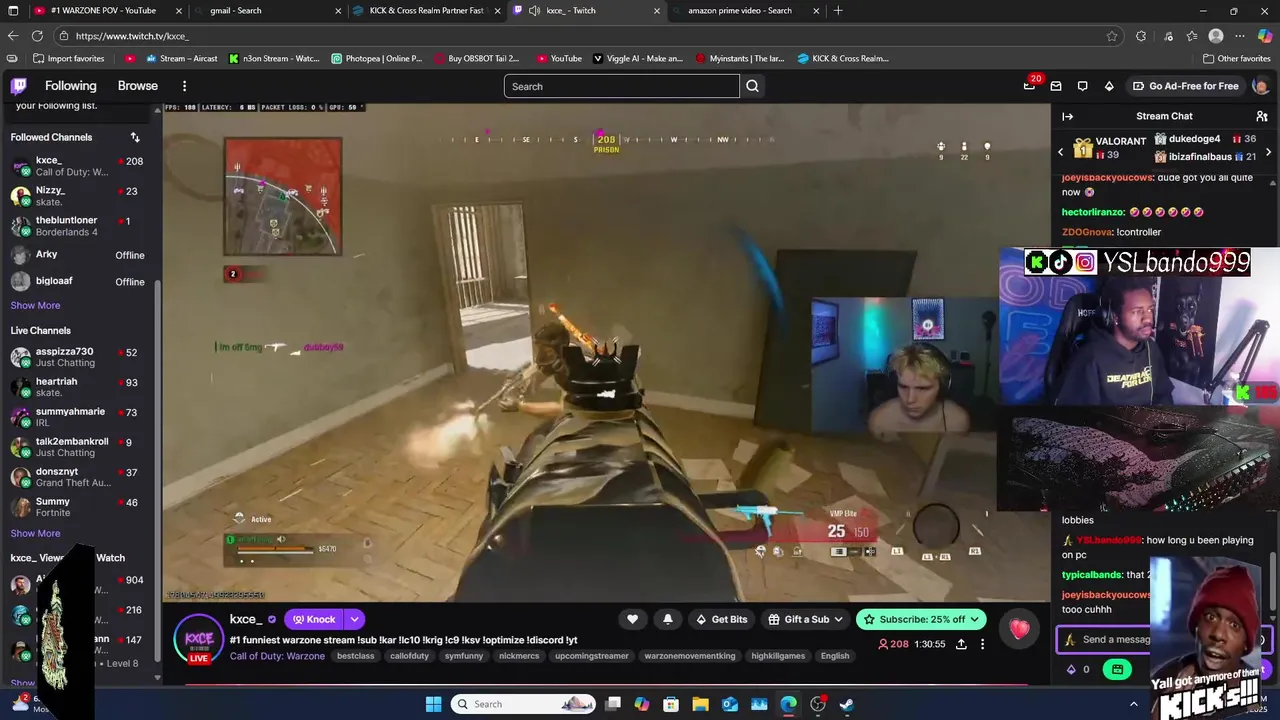Open Whispers speech bubble icon
This screenshot has width=1280, height=720.
(x=1083, y=86)
